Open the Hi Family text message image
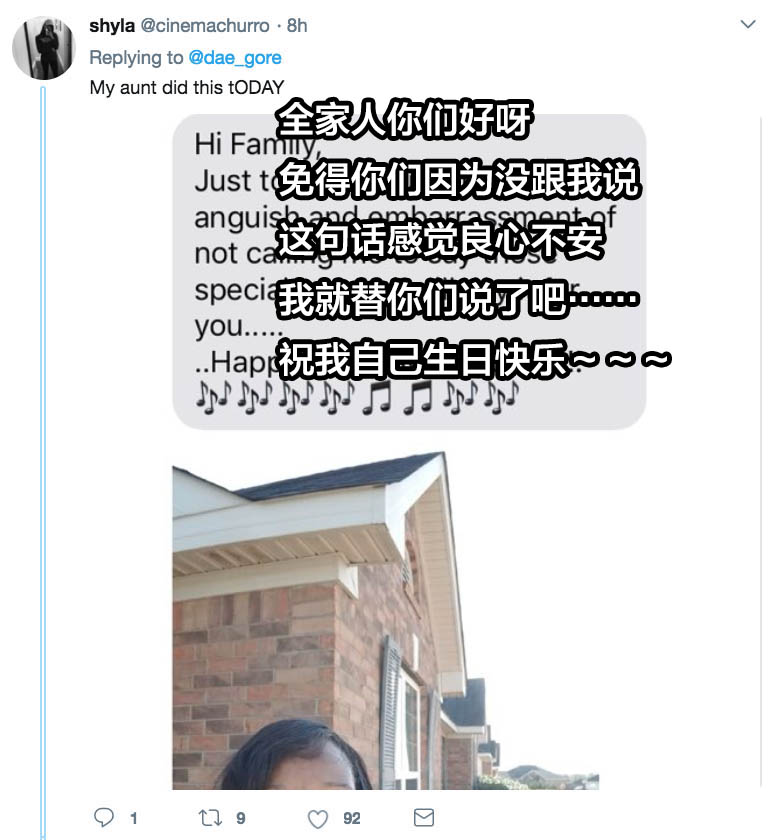778x840 pixels. (409, 272)
